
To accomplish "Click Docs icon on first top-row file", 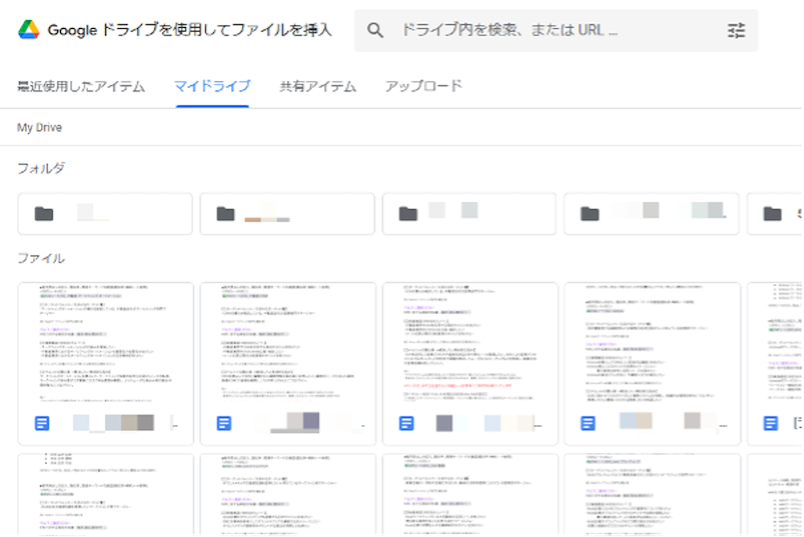I will (x=42, y=423).
